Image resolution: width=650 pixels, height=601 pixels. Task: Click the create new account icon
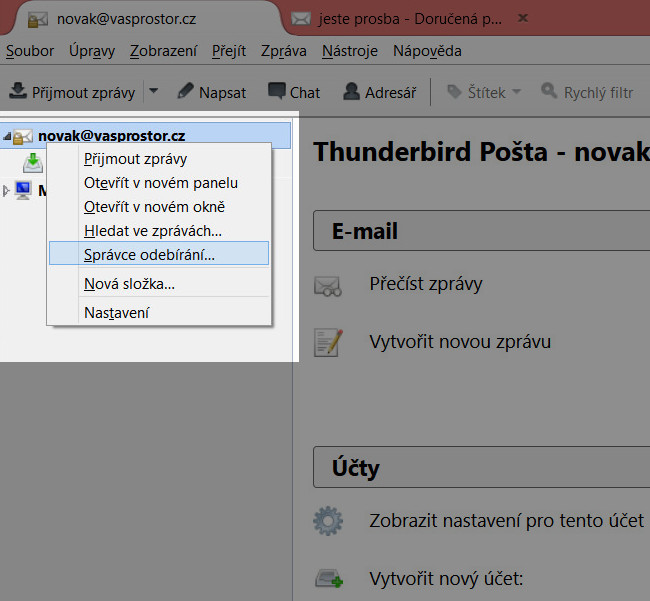tap(329, 579)
